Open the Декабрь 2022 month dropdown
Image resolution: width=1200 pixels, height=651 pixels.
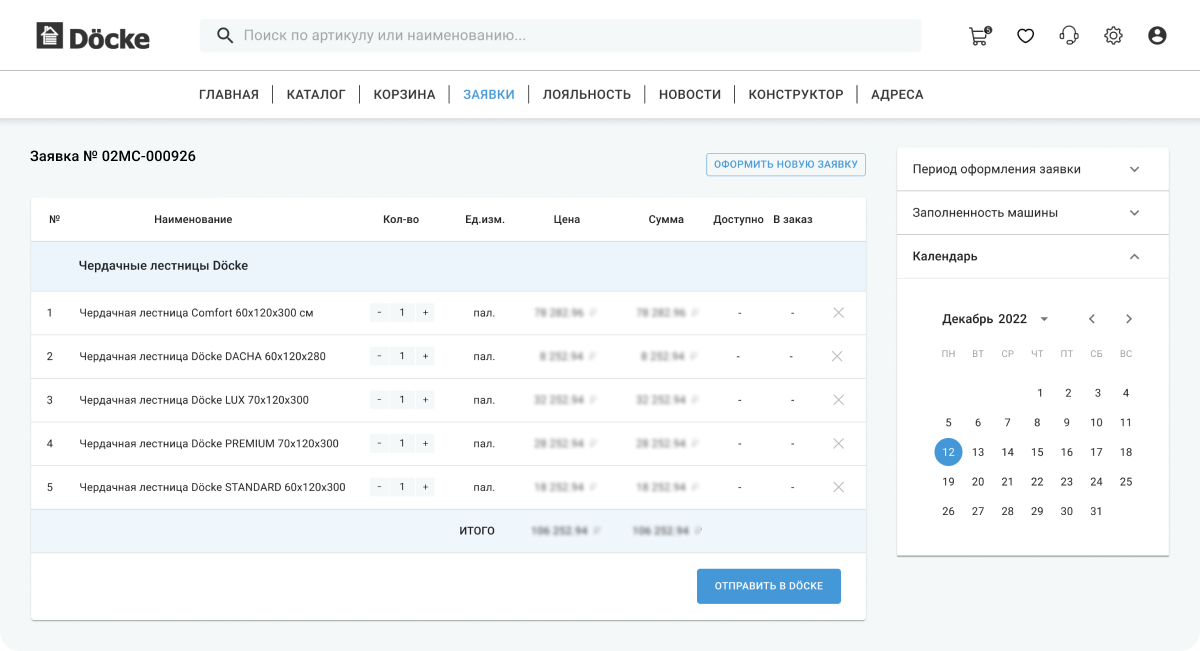pyautogui.click(x=995, y=319)
